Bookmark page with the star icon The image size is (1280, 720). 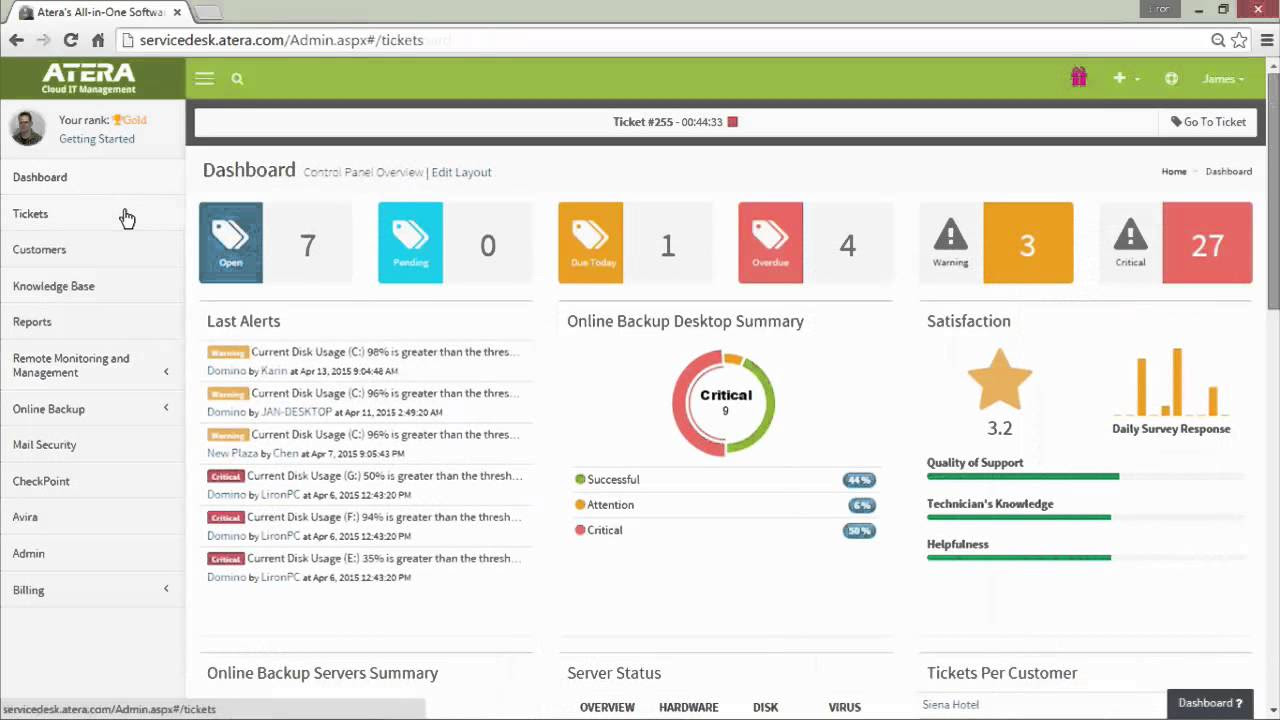(1240, 40)
